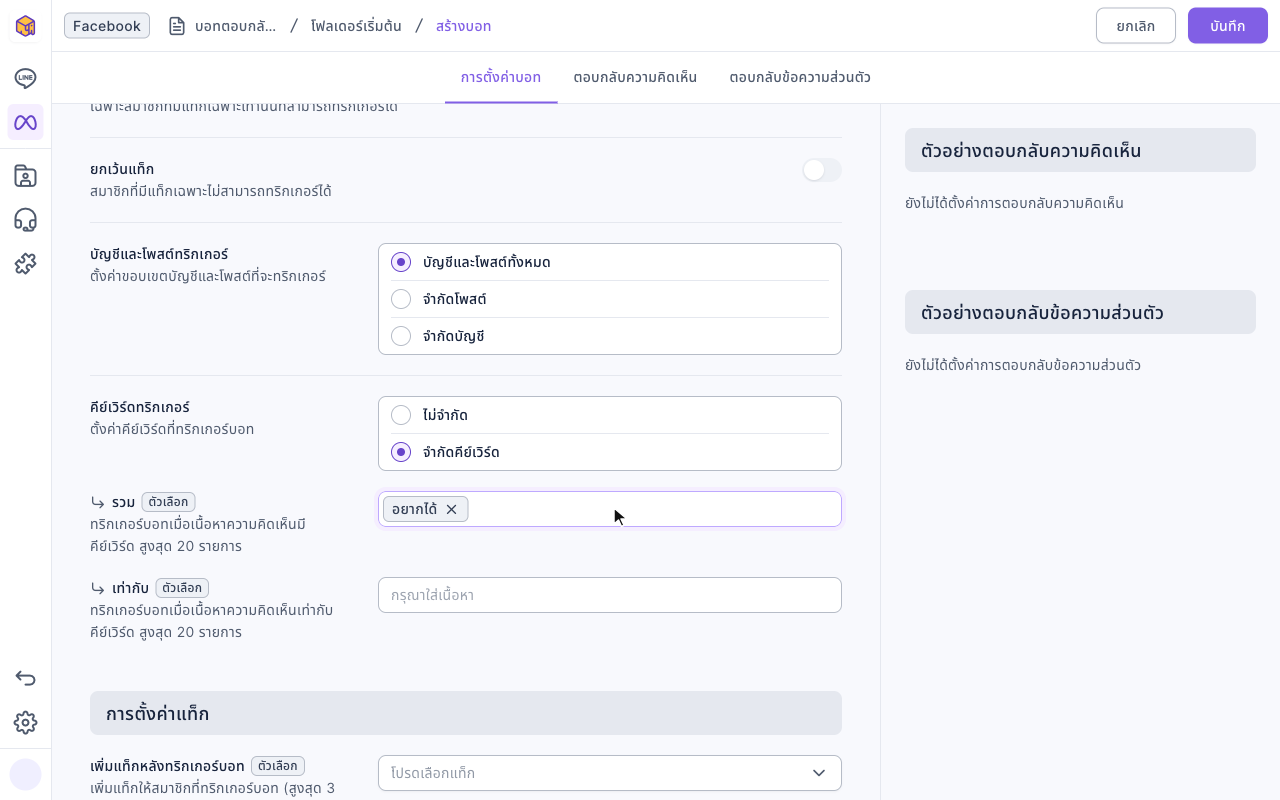Open ตอบกลับความคิดเห็น tab
Screen dimensions: 1280x800
pyautogui.click(x=635, y=77)
